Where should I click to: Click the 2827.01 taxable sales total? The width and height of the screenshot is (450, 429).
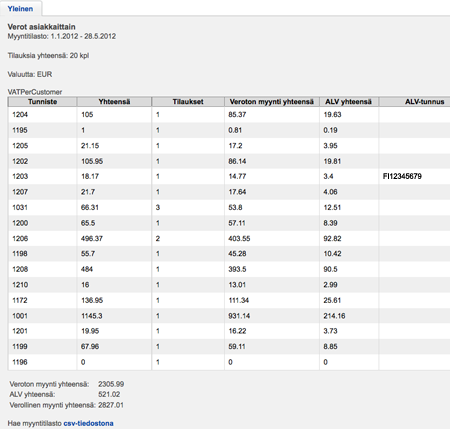pos(111,405)
